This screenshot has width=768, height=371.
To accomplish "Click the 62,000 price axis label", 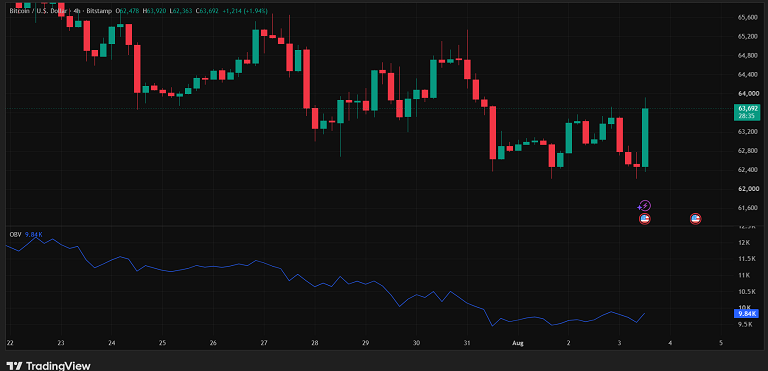I will click(748, 189).
